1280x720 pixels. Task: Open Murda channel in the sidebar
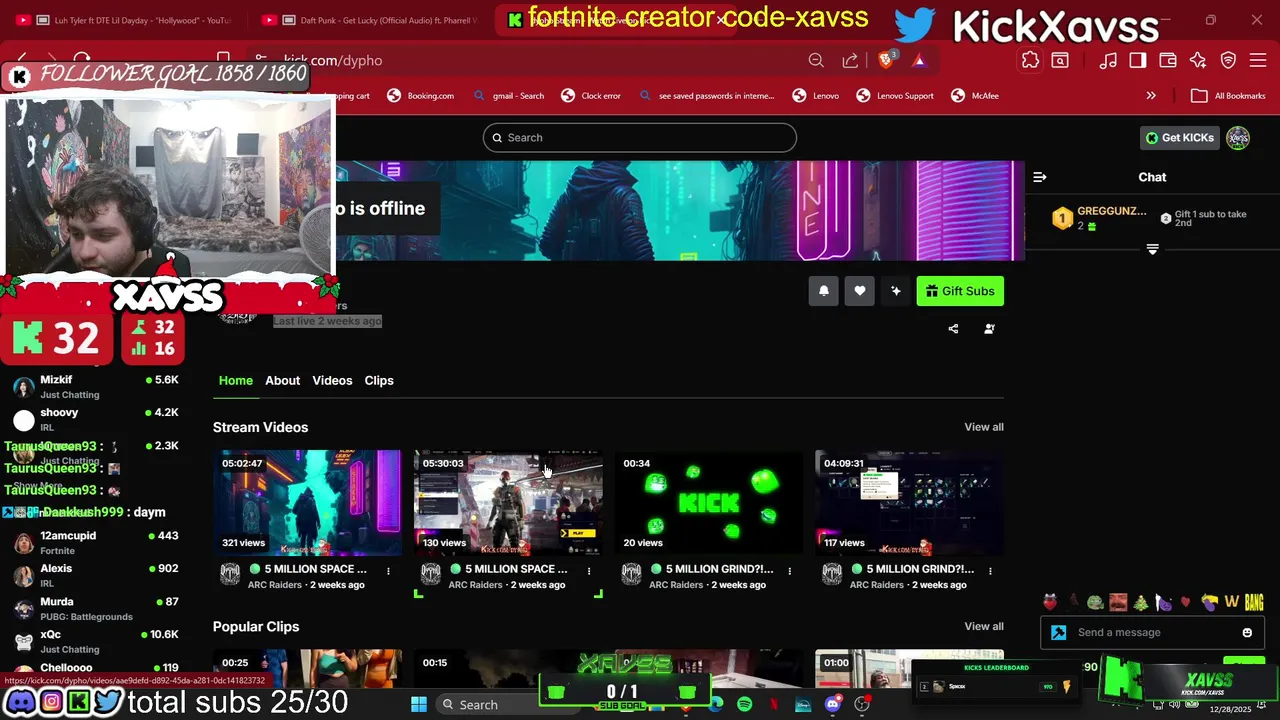coord(96,608)
